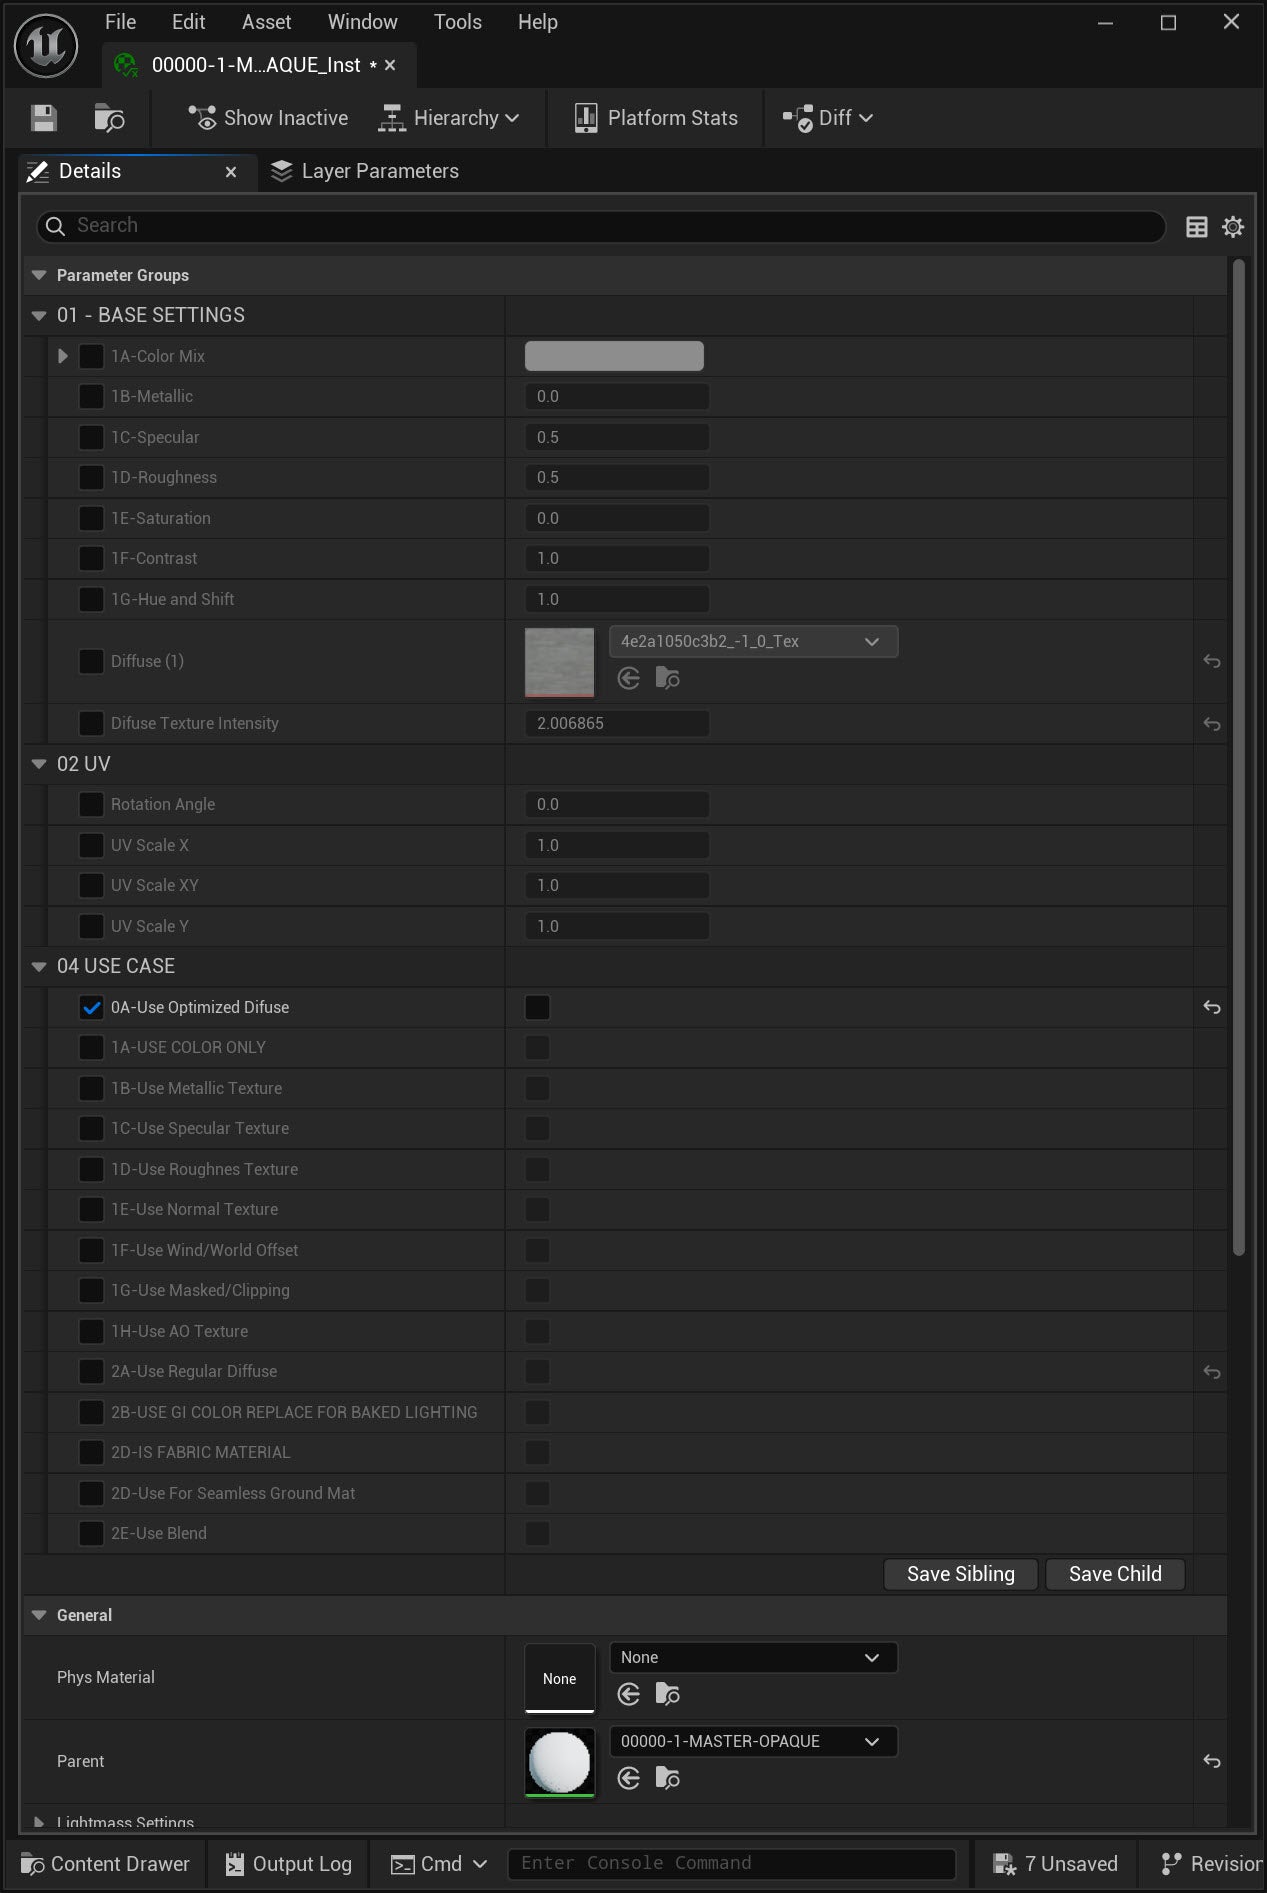
Task: Click the 1D-Roughness value field
Action: (617, 478)
